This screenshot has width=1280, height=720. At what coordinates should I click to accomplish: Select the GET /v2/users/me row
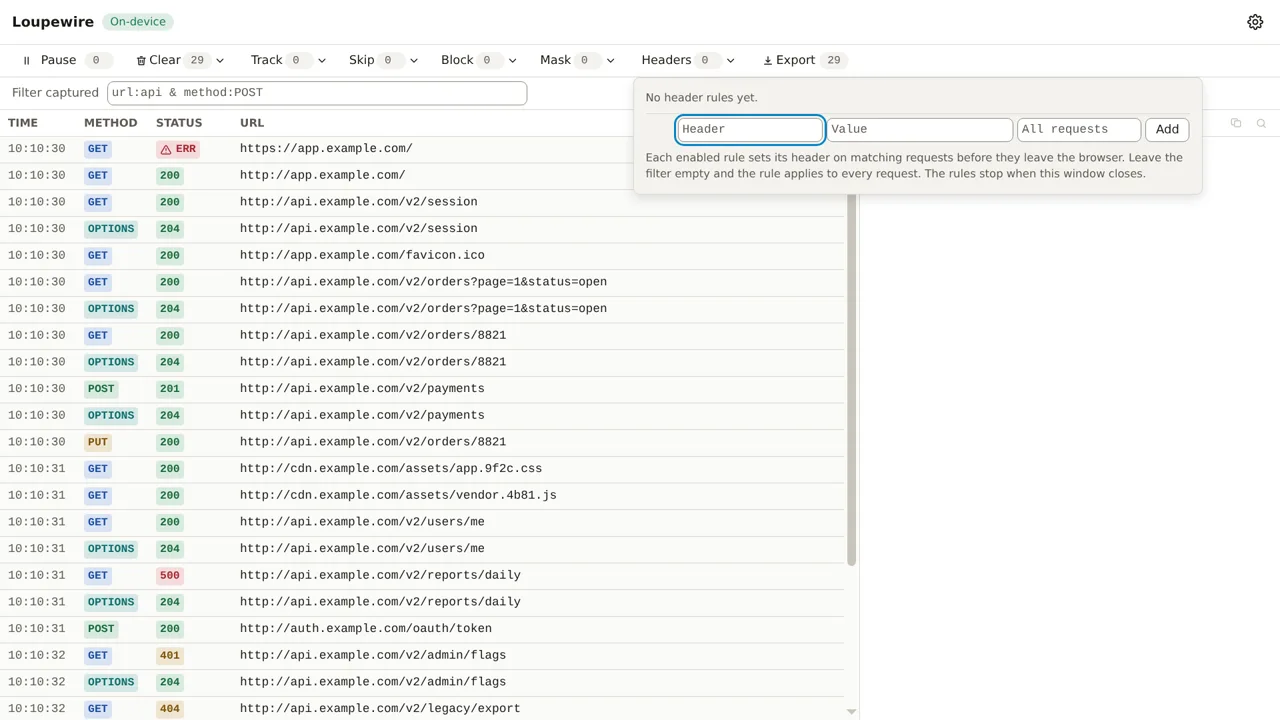pos(422,522)
